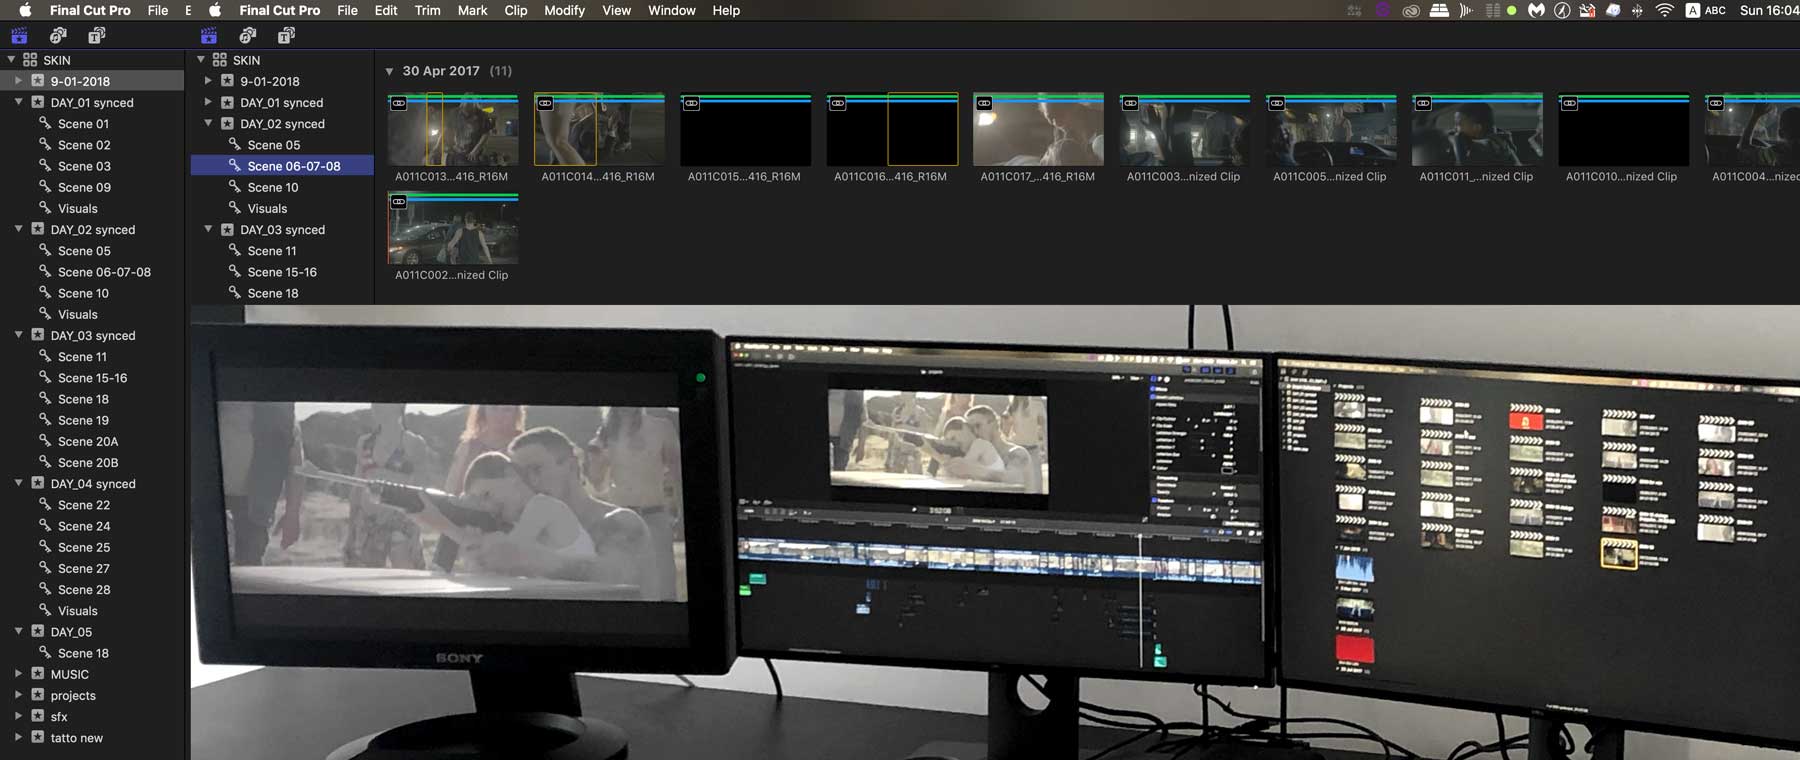Open Trim menu
This screenshot has height=760, width=1800.
[427, 10]
